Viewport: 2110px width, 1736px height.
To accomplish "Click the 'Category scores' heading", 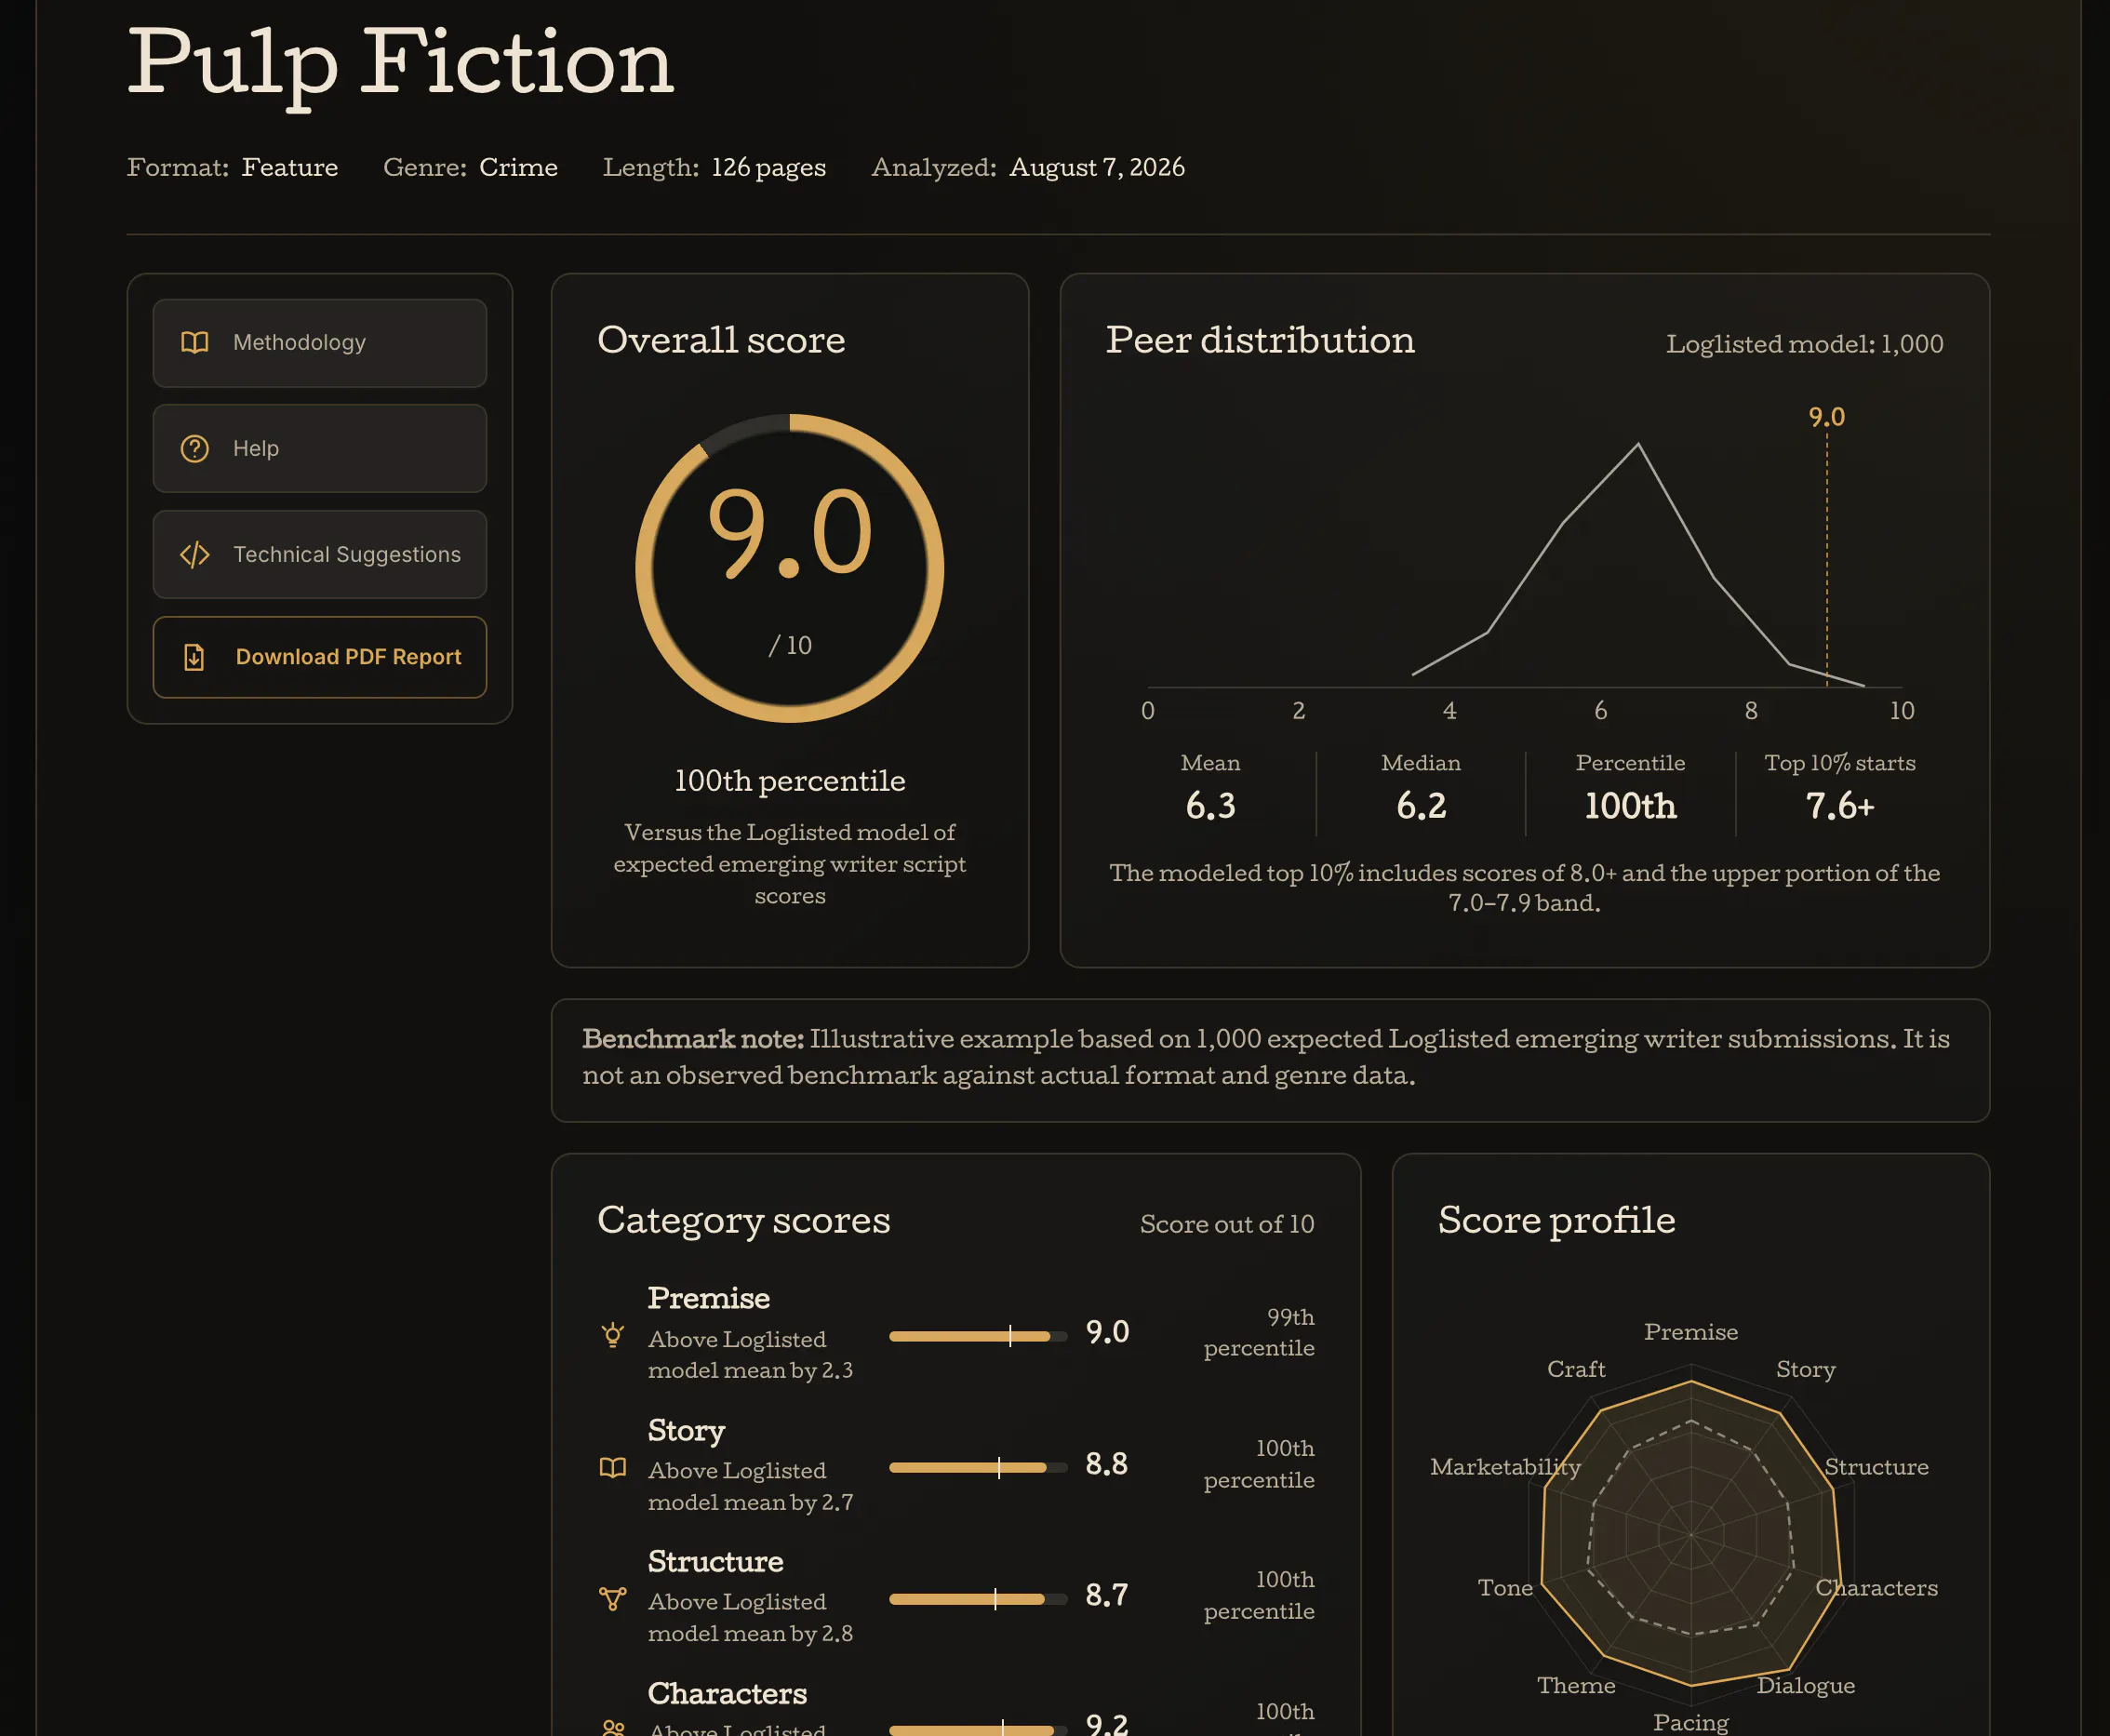I will [743, 1221].
